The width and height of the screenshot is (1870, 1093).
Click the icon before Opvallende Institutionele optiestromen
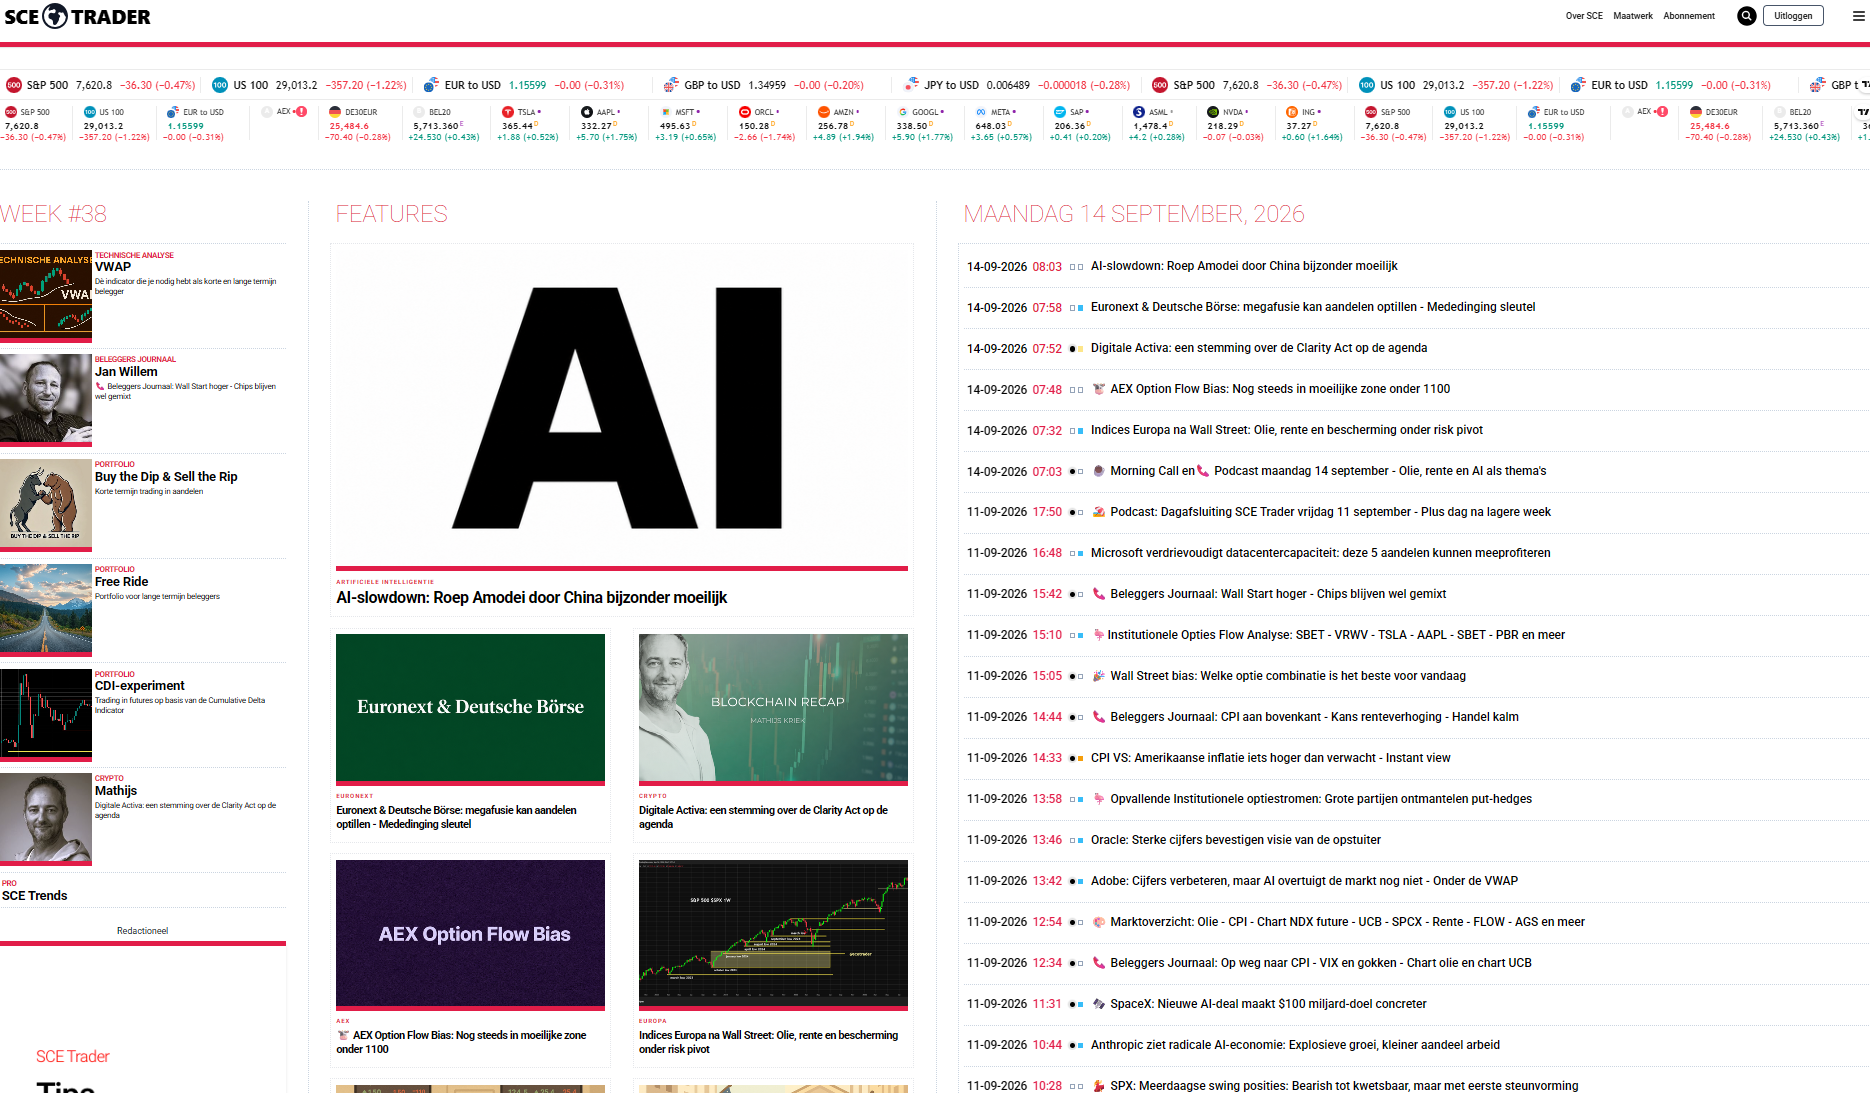coord(1099,799)
